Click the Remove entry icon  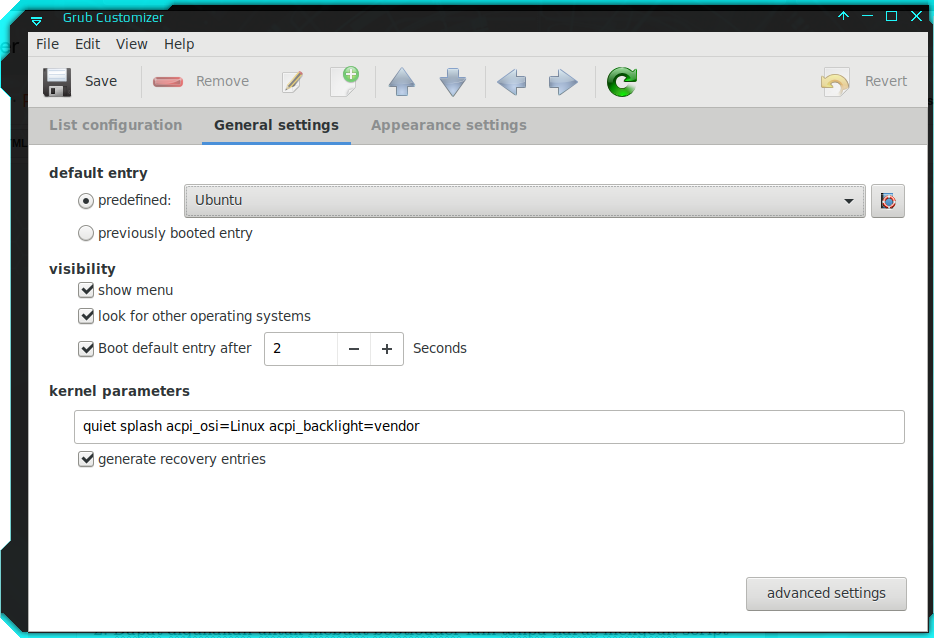pyautogui.click(x=201, y=81)
